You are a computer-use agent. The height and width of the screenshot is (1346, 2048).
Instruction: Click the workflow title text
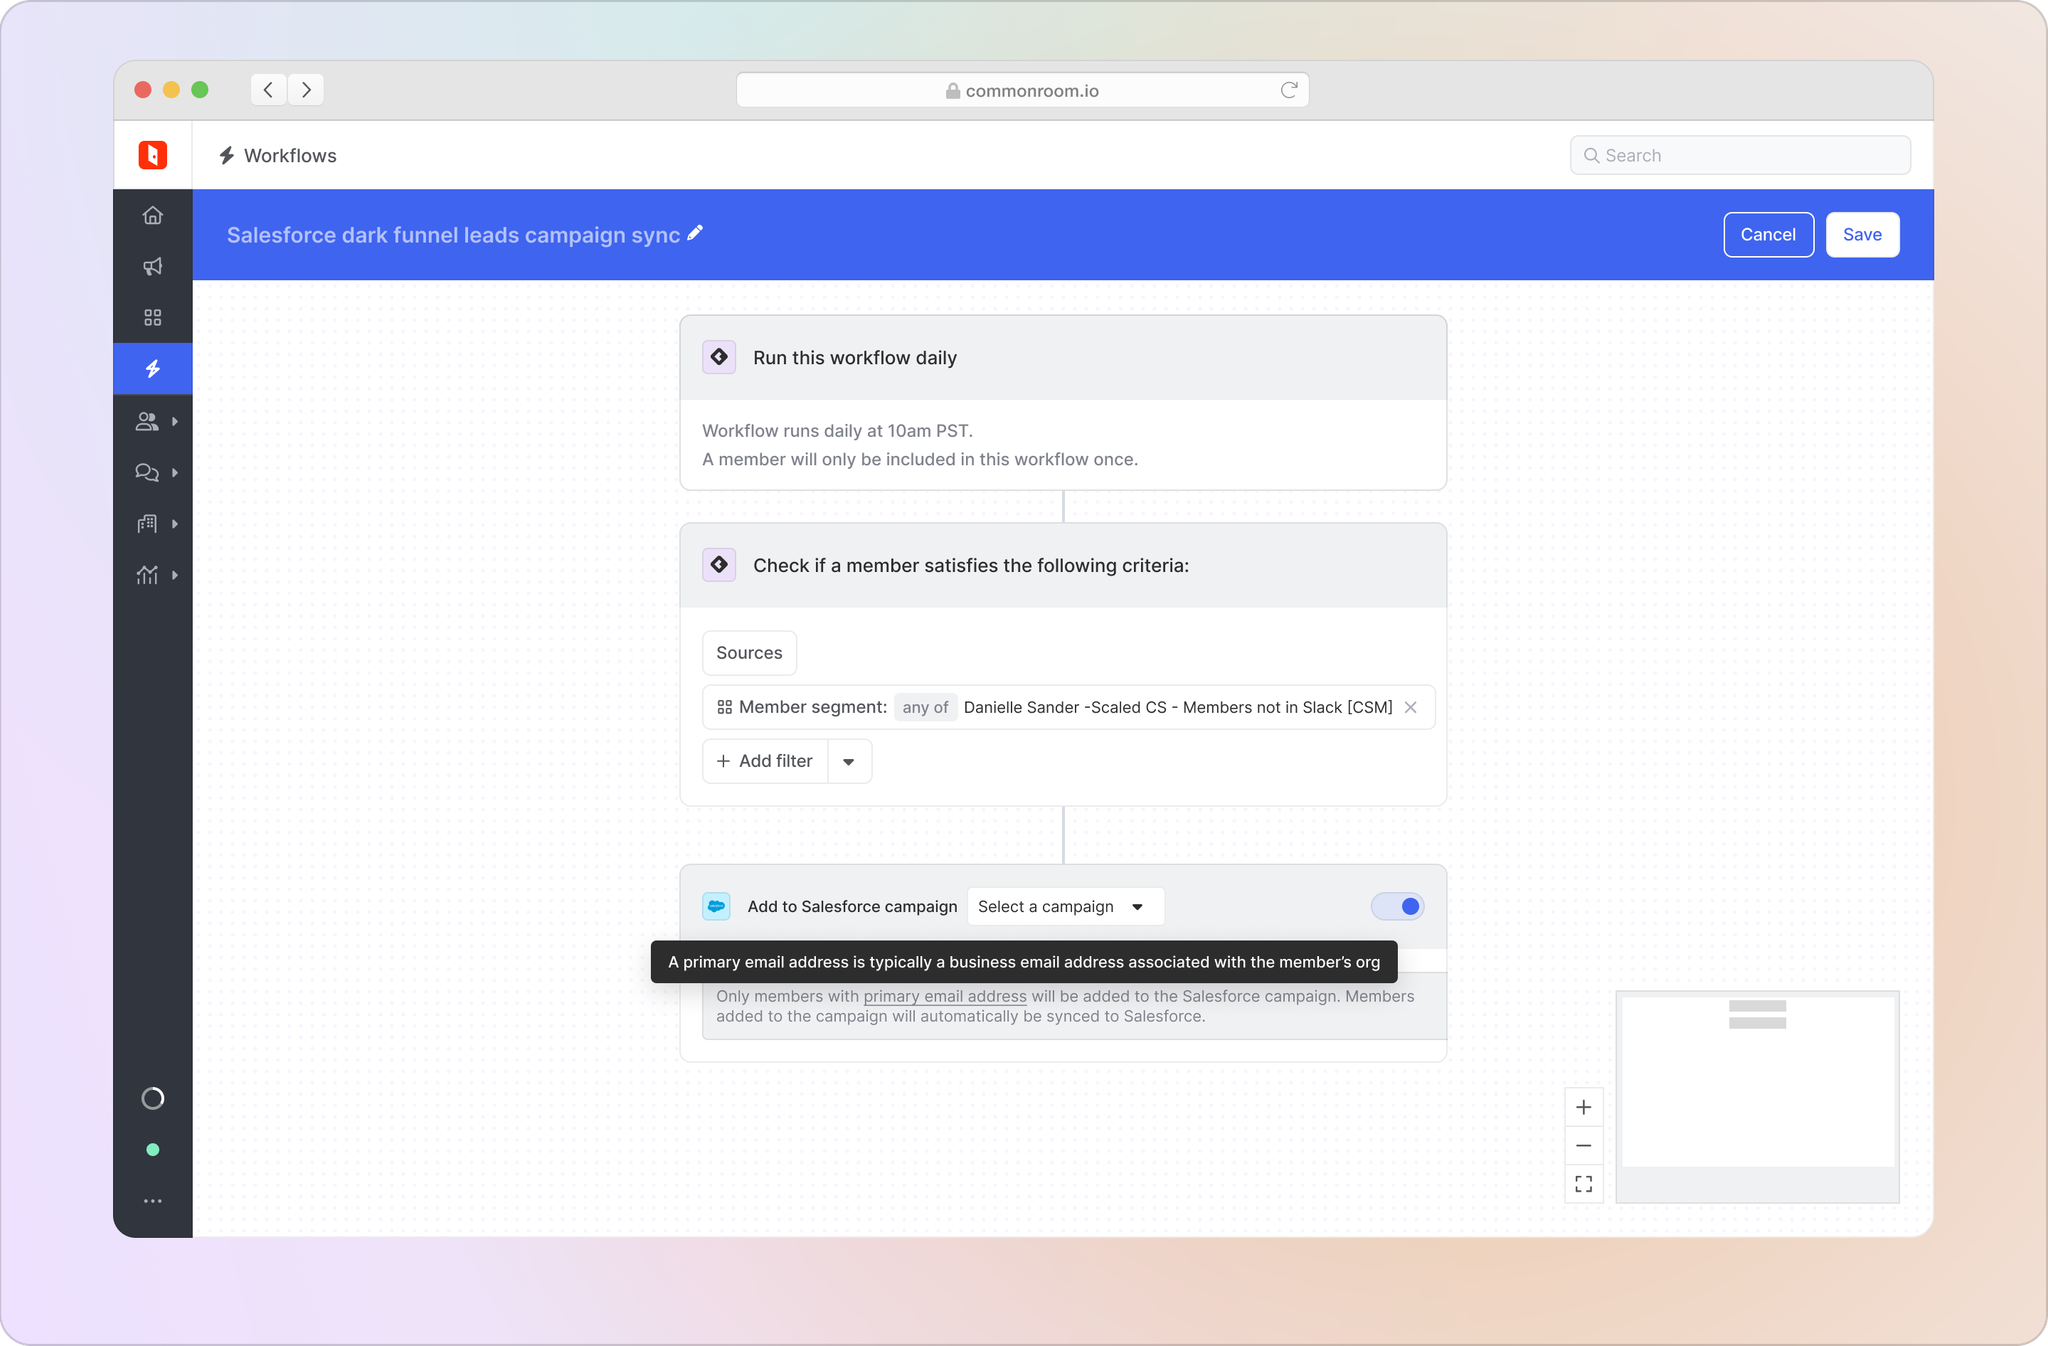[x=453, y=234]
